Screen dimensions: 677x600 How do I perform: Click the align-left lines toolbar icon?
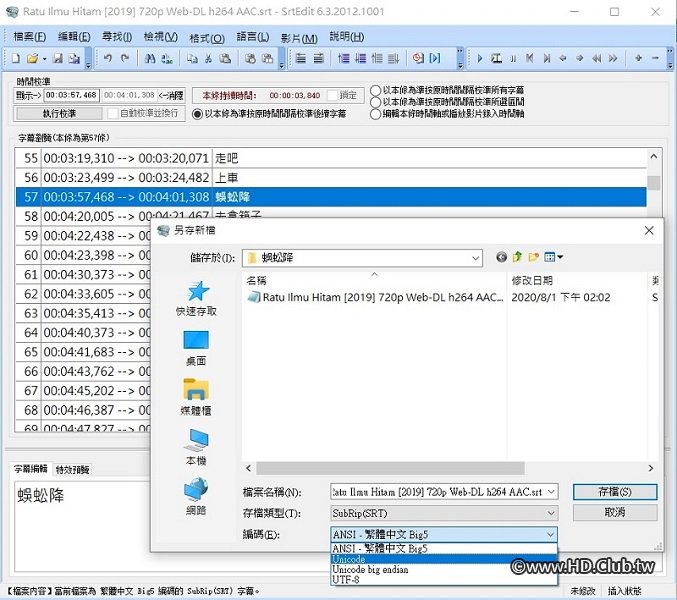click(x=301, y=58)
